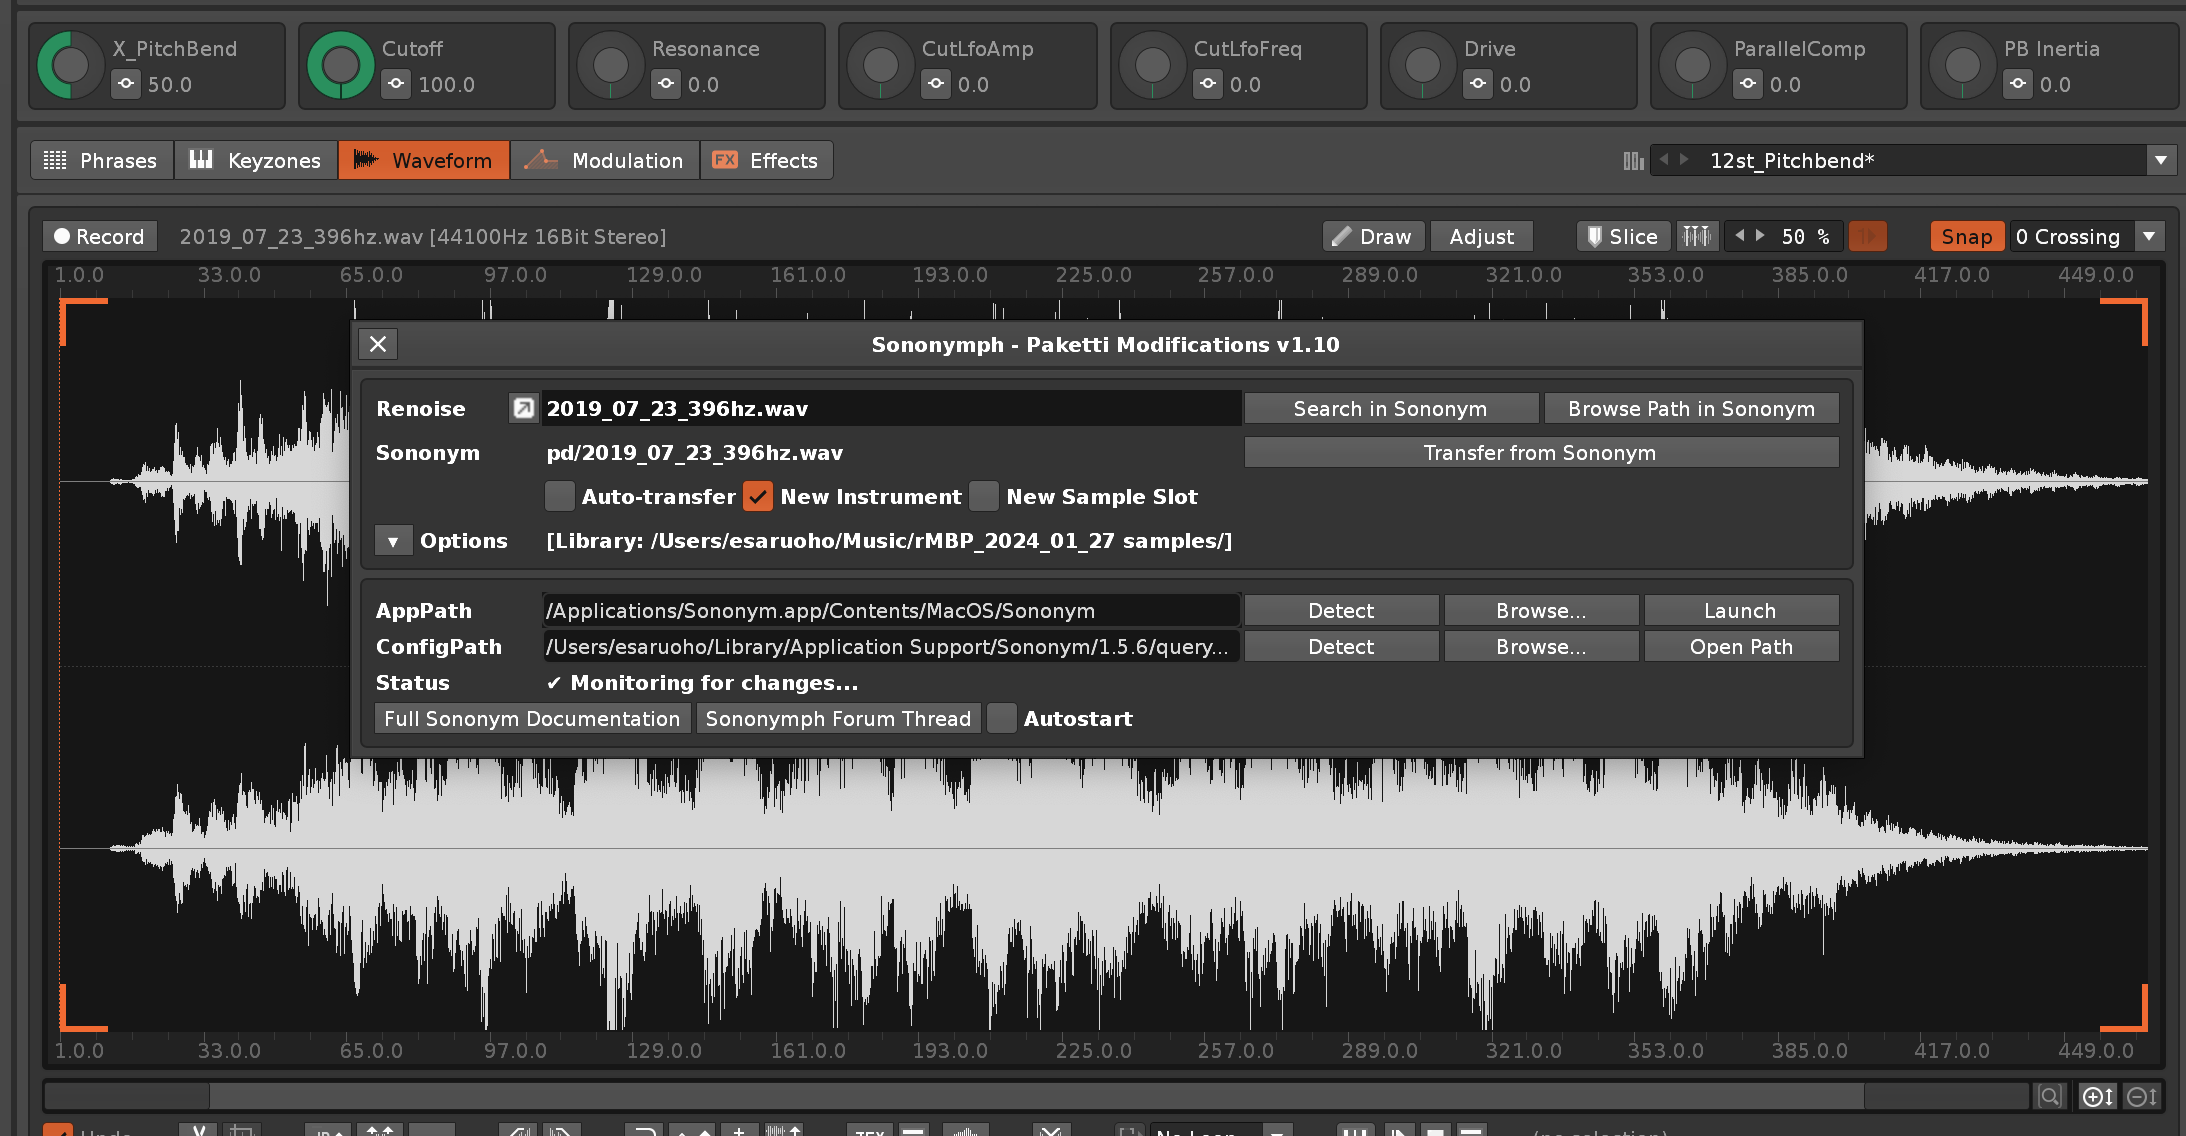Toggle the Slice mode button
This screenshot has height=1136, width=2186.
(1624, 236)
